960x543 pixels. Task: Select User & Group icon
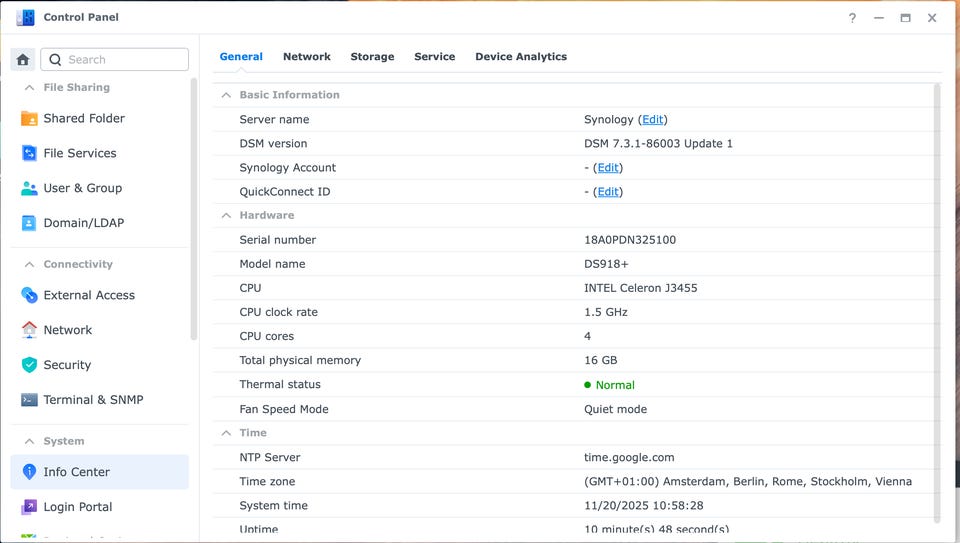(29, 188)
